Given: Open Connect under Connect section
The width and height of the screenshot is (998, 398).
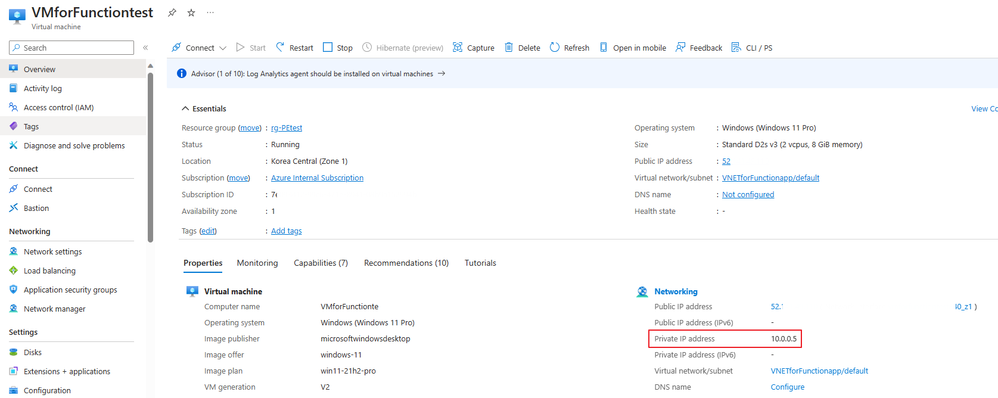Looking at the screenshot, I should [38, 189].
